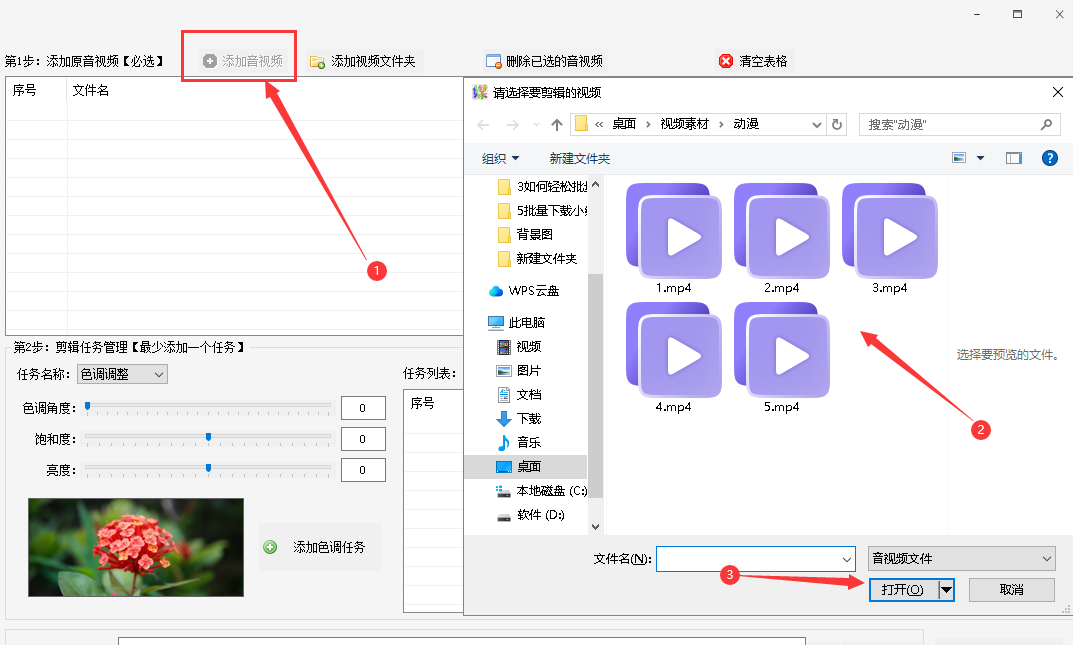The width and height of the screenshot is (1073, 645).
Task: Expand the 文件名 combo dropdown arrow
Action: tap(847, 559)
